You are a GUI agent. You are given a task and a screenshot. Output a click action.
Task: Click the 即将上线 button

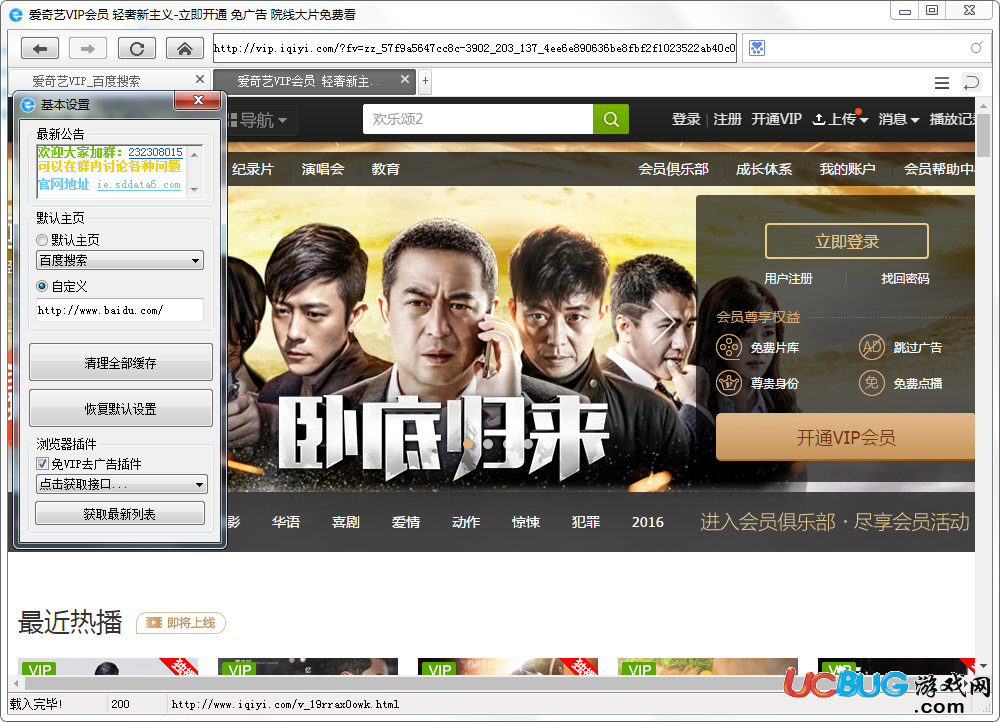pos(180,623)
